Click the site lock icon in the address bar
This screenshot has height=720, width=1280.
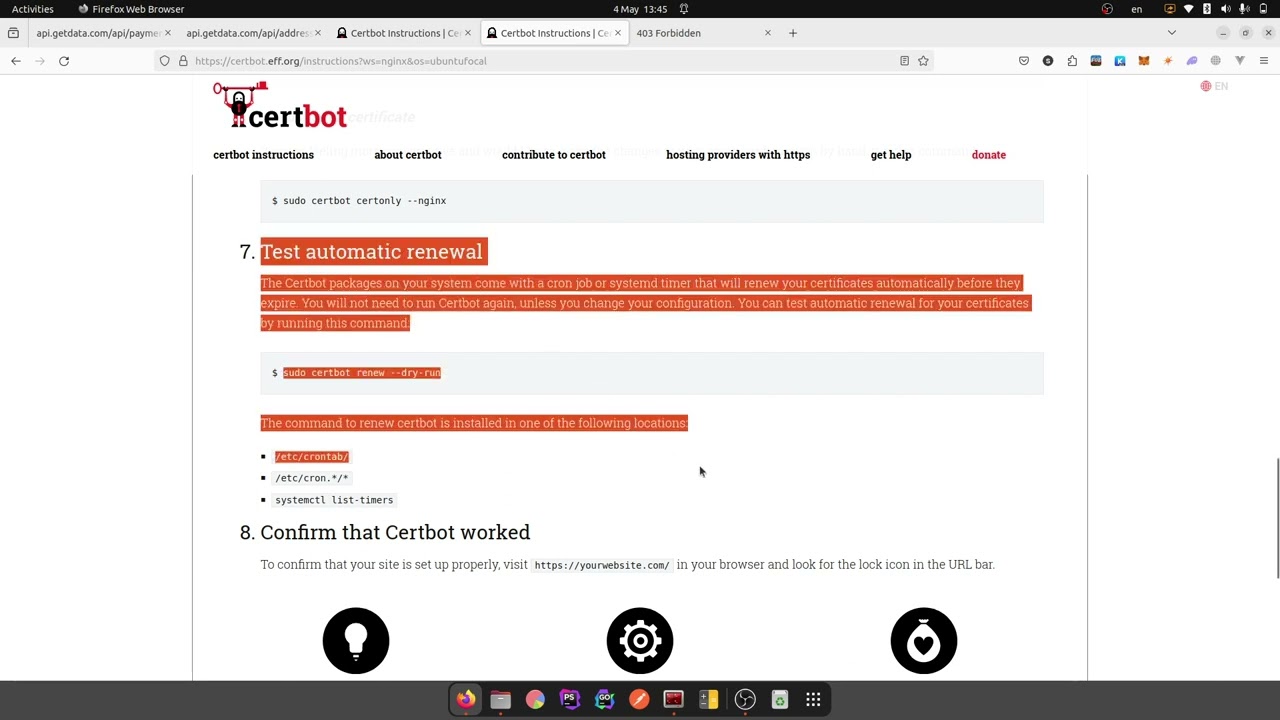(183, 61)
